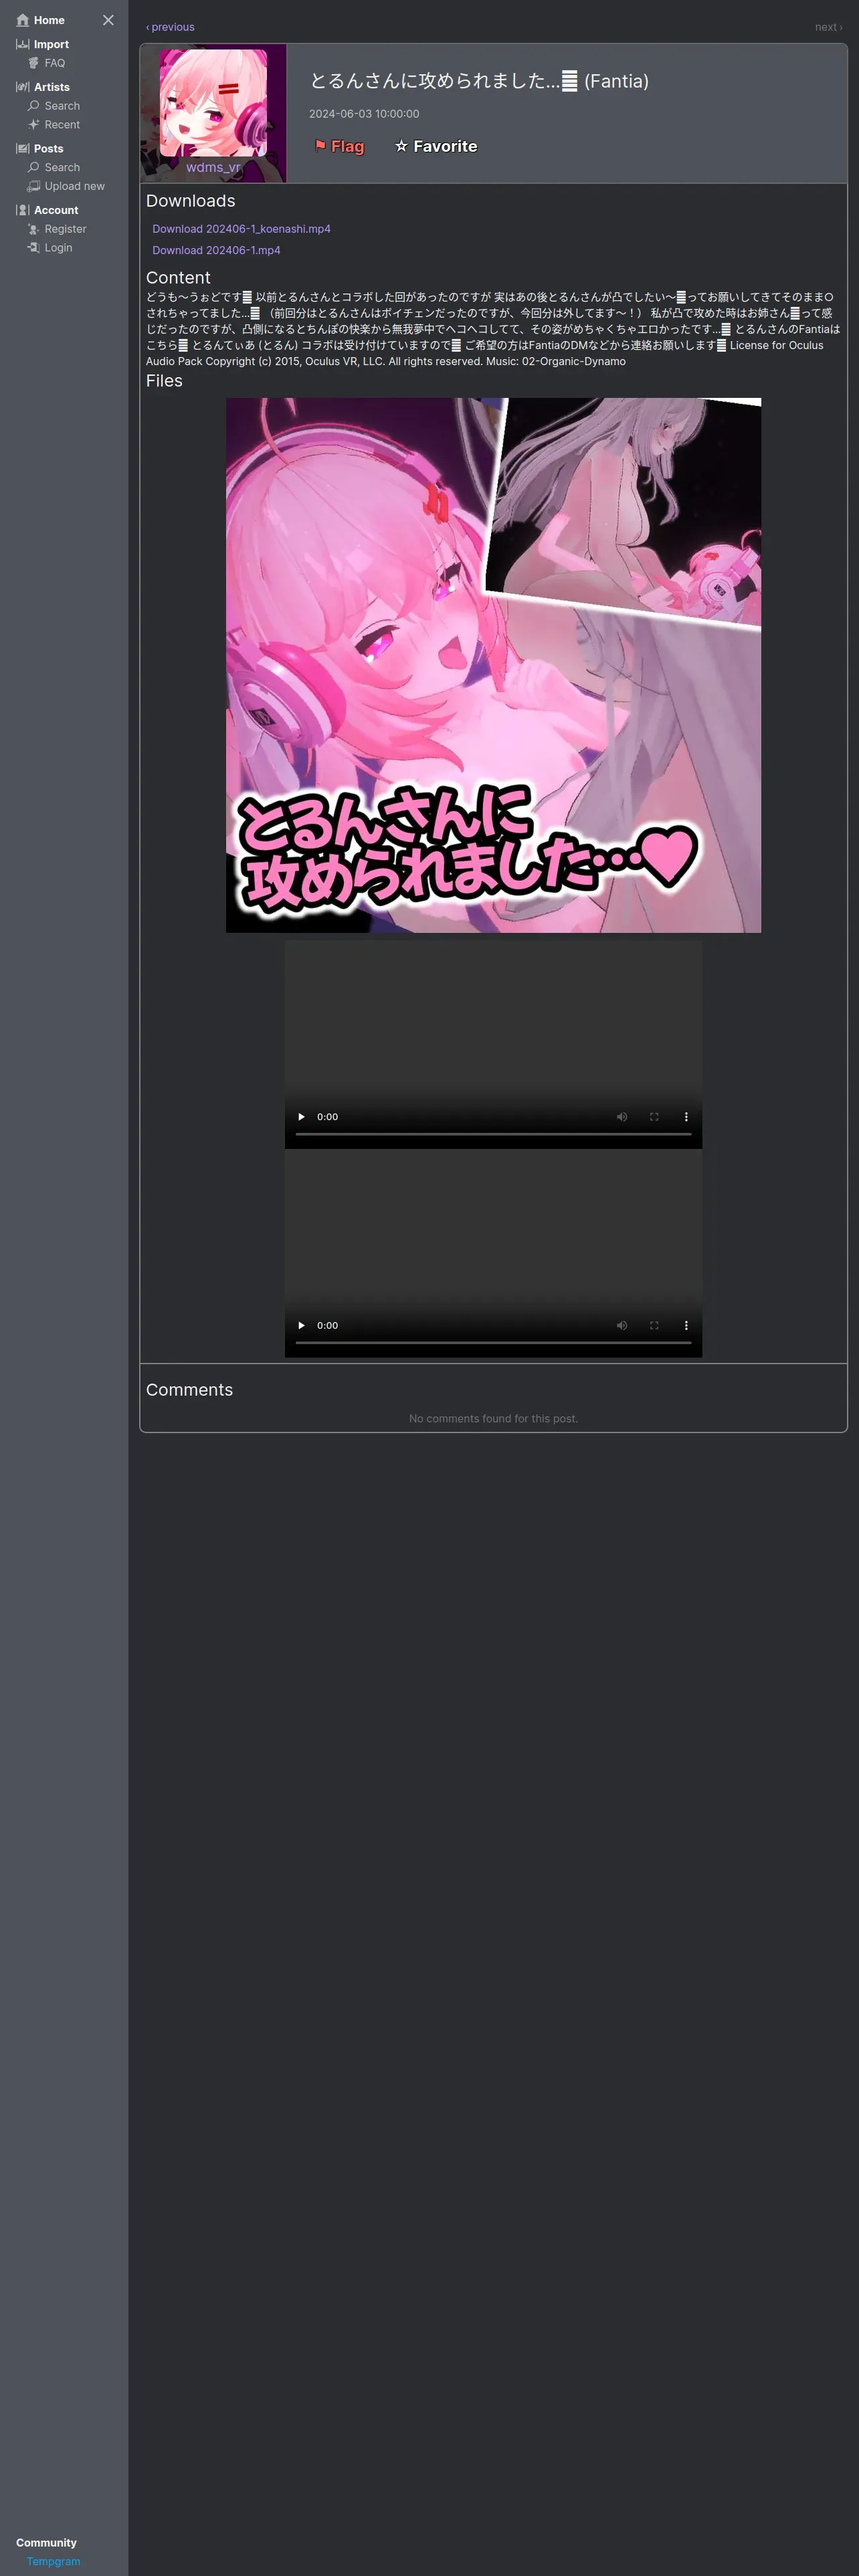Click the magnifier icon under Posts
The width and height of the screenshot is (859, 2576).
(x=34, y=167)
